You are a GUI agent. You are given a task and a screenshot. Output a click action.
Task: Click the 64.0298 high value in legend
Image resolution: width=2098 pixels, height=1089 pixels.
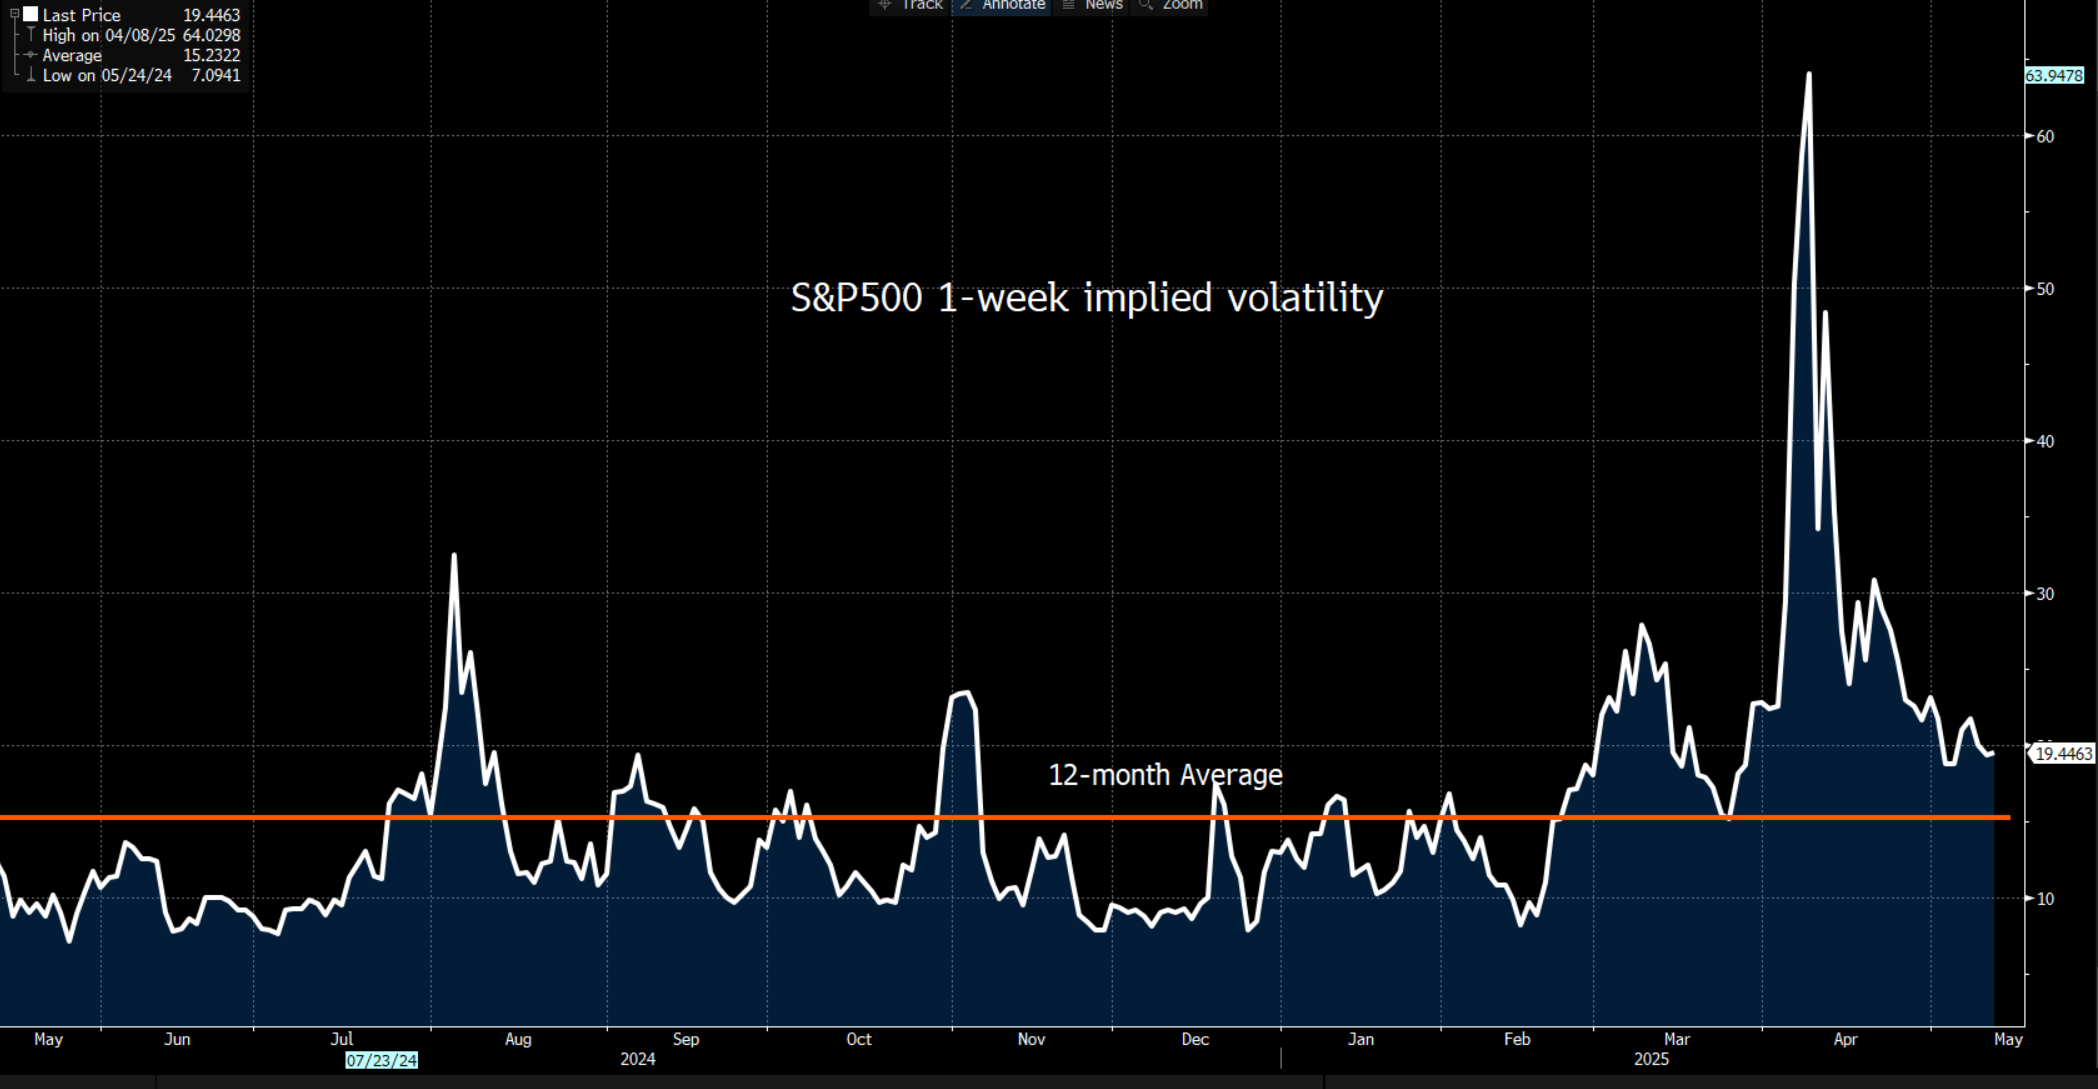point(211,35)
